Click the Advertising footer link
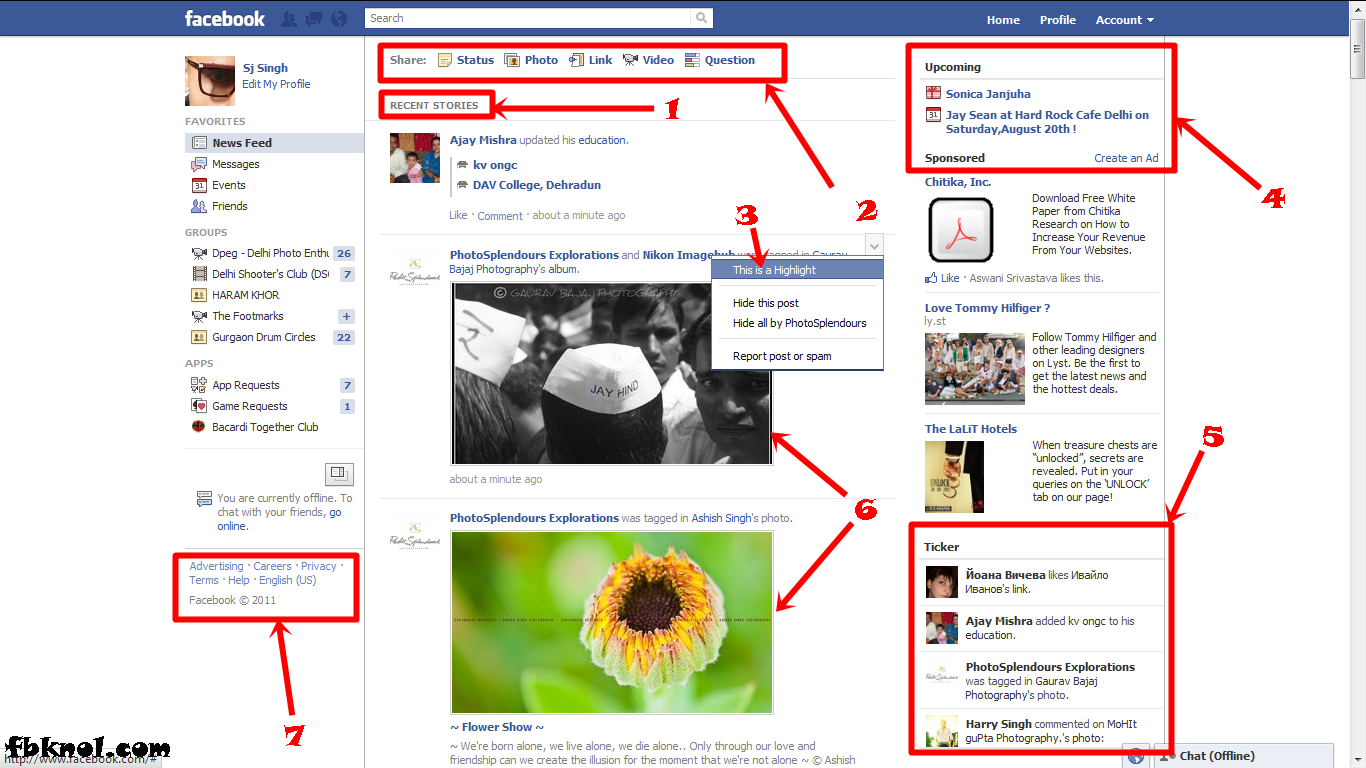The image size is (1366, 768). coord(216,566)
